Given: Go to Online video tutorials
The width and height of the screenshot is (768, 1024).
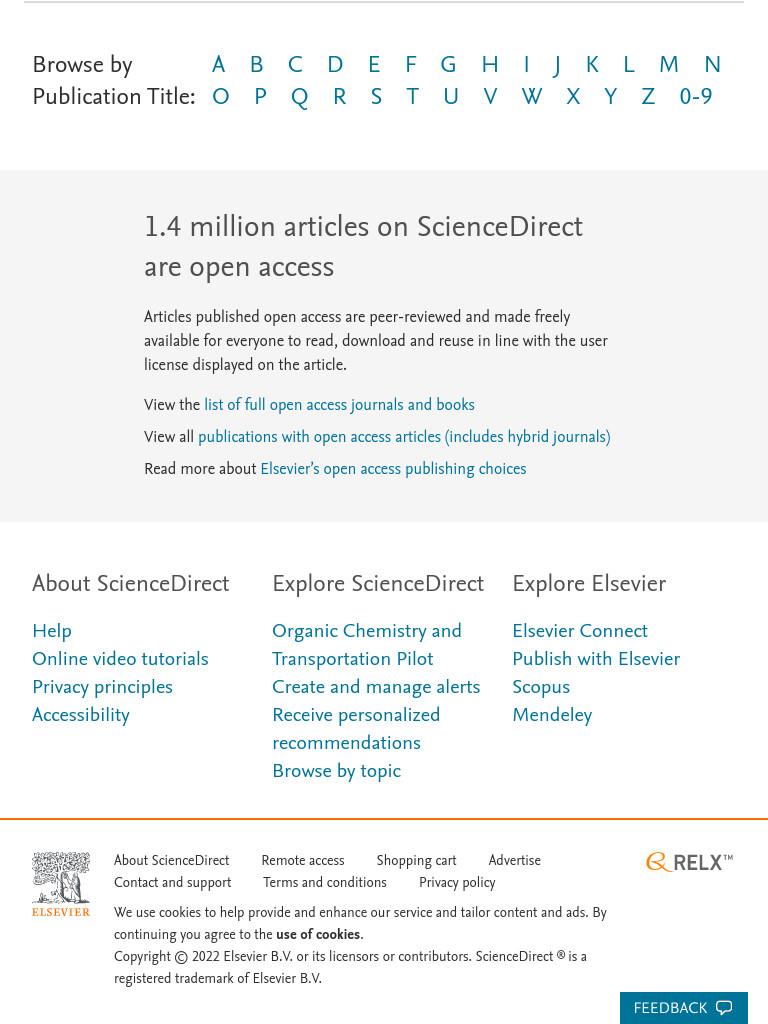Looking at the screenshot, I should click(120, 659).
